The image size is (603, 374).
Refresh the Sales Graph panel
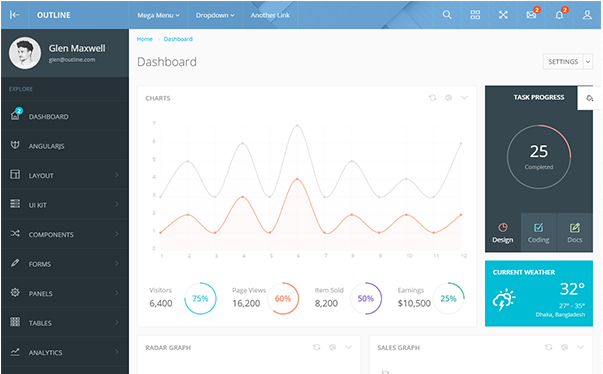point(548,347)
